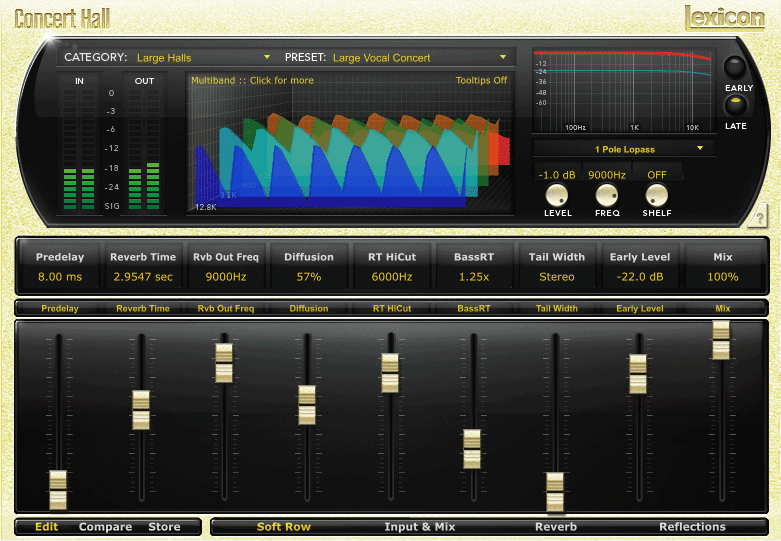This screenshot has width=781, height=541.
Task: Turn the SHELF knob
Action: click(656, 195)
